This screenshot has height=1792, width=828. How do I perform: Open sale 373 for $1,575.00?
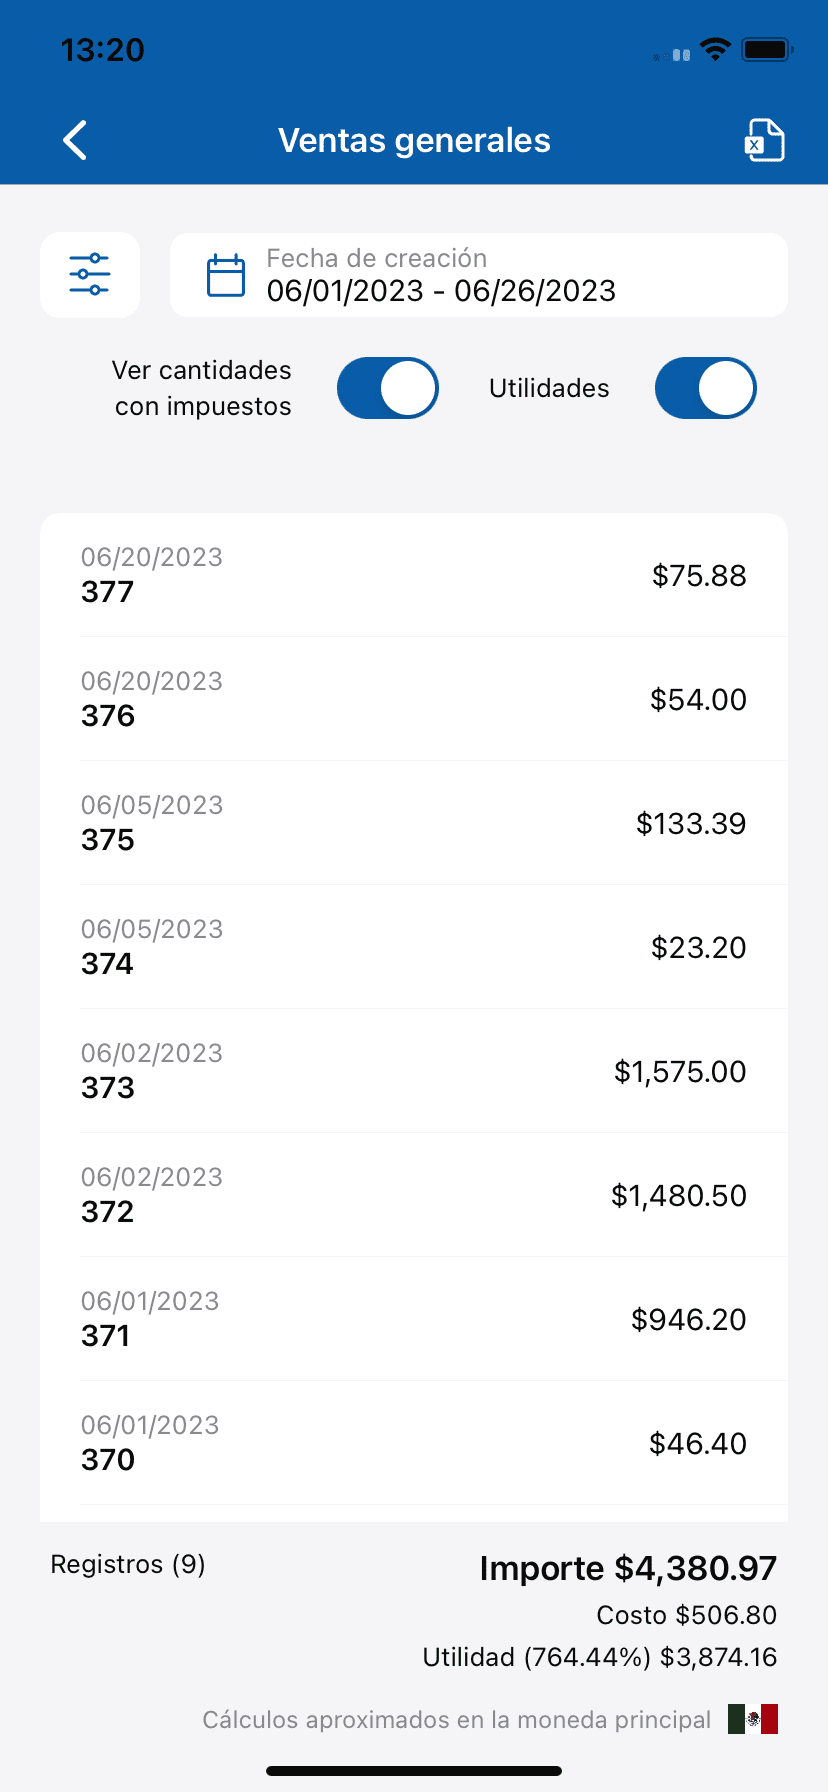(414, 1071)
